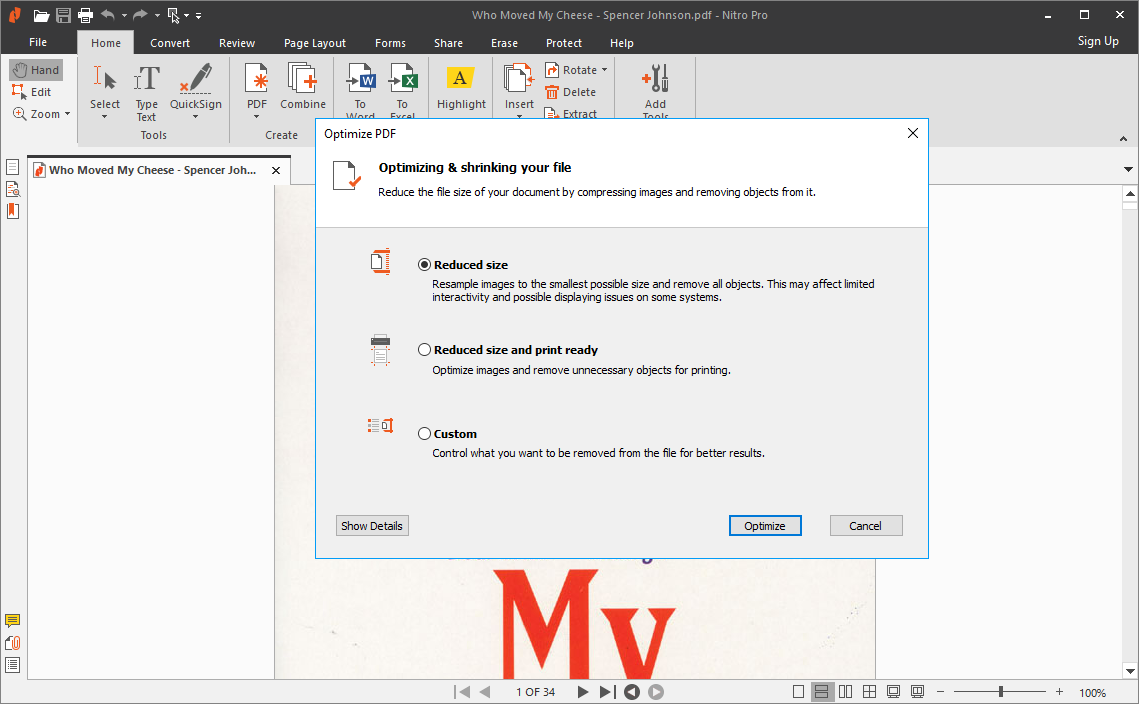
Task: Open the Page Layout tab
Action: click(315, 43)
